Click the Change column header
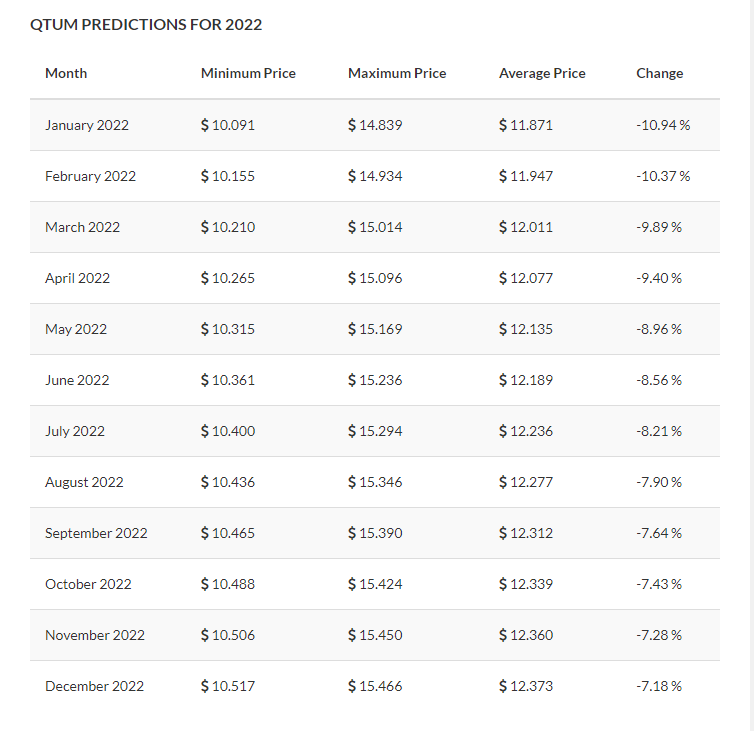 [x=660, y=73]
